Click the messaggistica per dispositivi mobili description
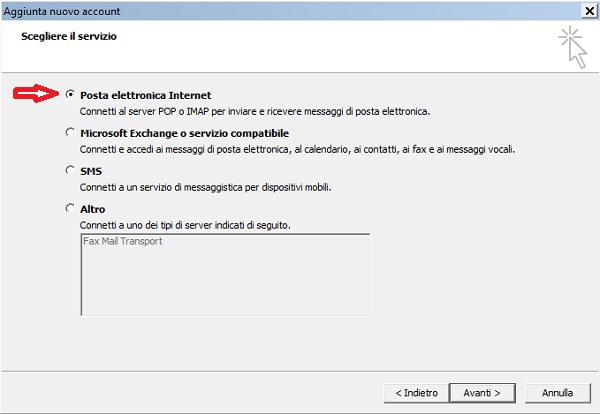 pyautogui.click(x=205, y=187)
